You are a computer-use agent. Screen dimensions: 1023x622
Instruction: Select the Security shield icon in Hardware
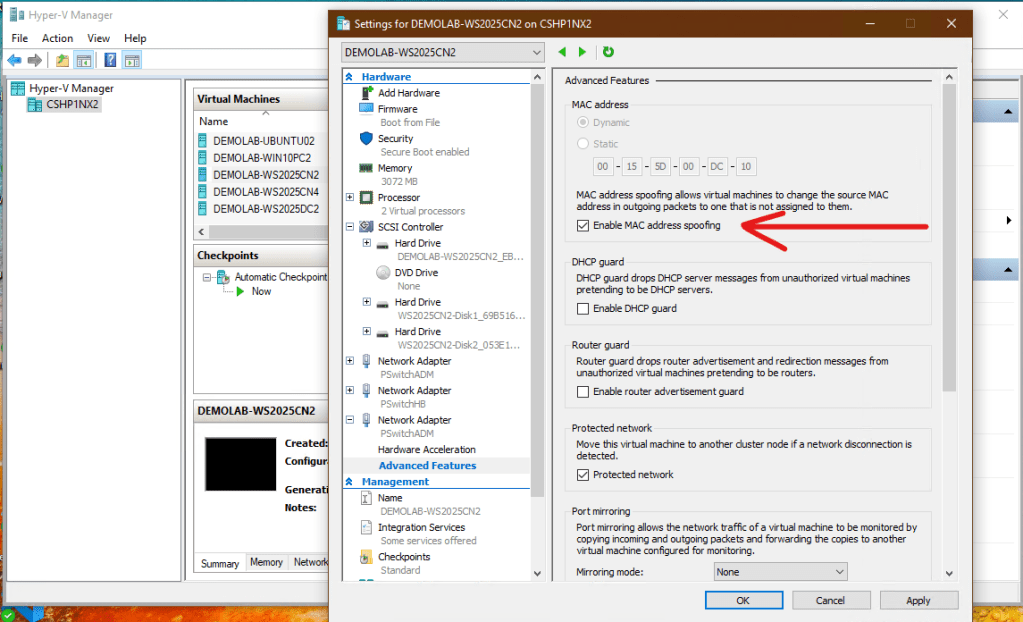[366, 139]
